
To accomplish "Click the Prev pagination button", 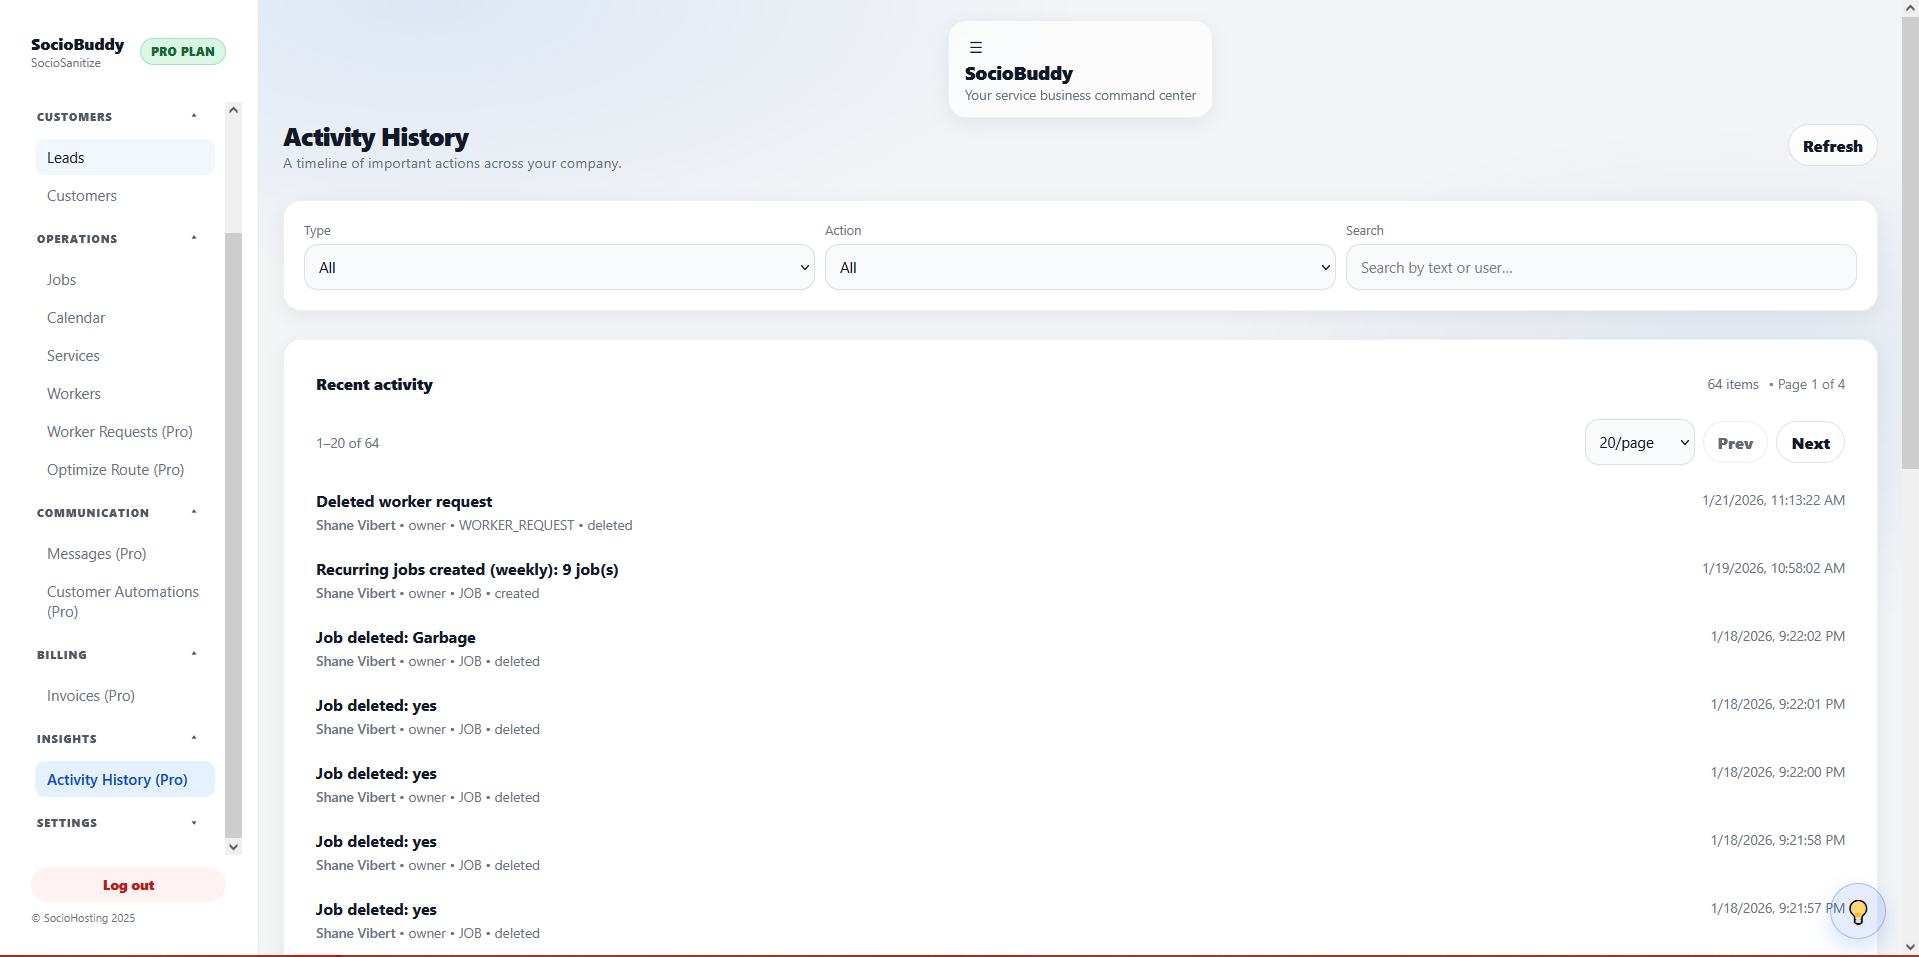I will (x=1735, y=442).
